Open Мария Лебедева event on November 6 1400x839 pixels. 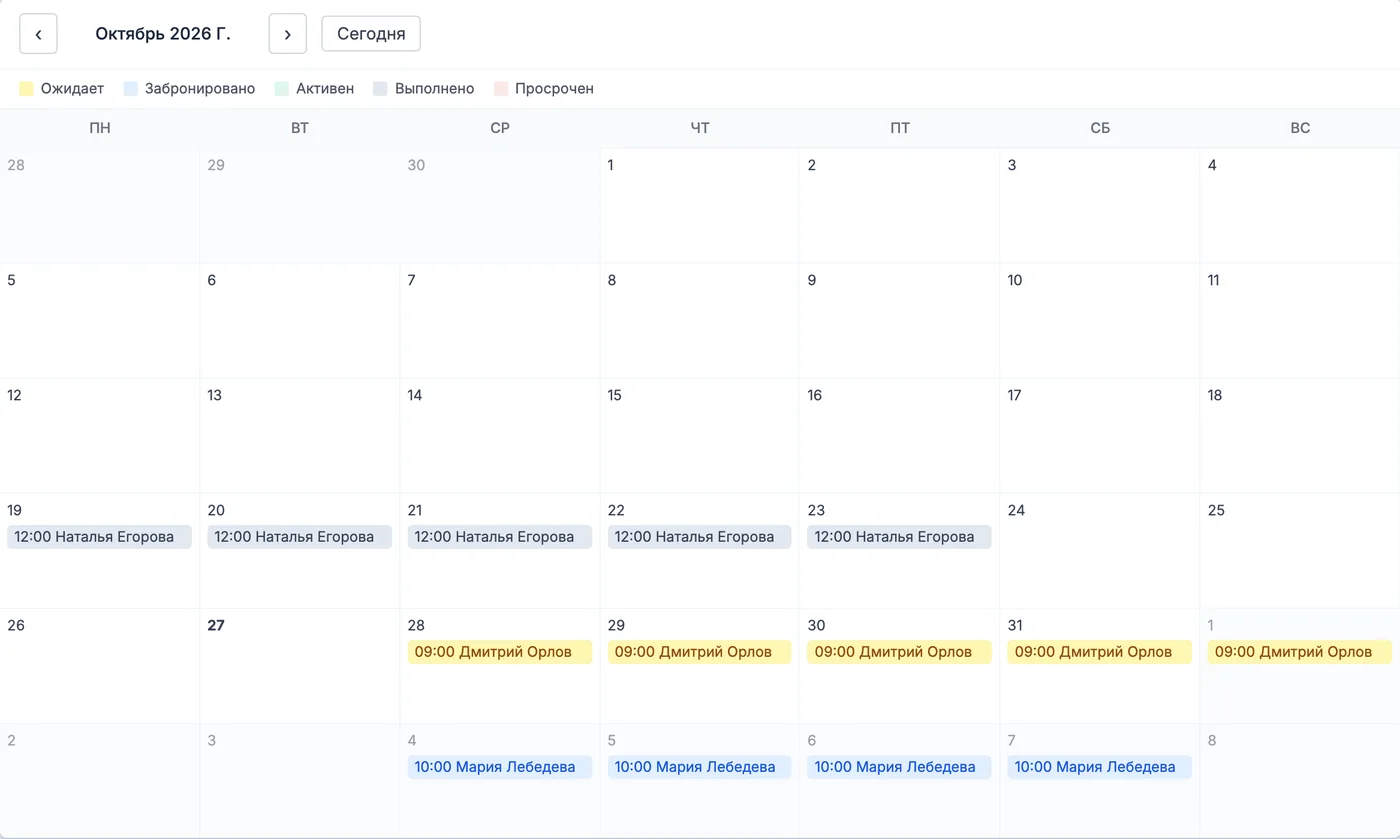pyautogui.click(x=899, y=767)
